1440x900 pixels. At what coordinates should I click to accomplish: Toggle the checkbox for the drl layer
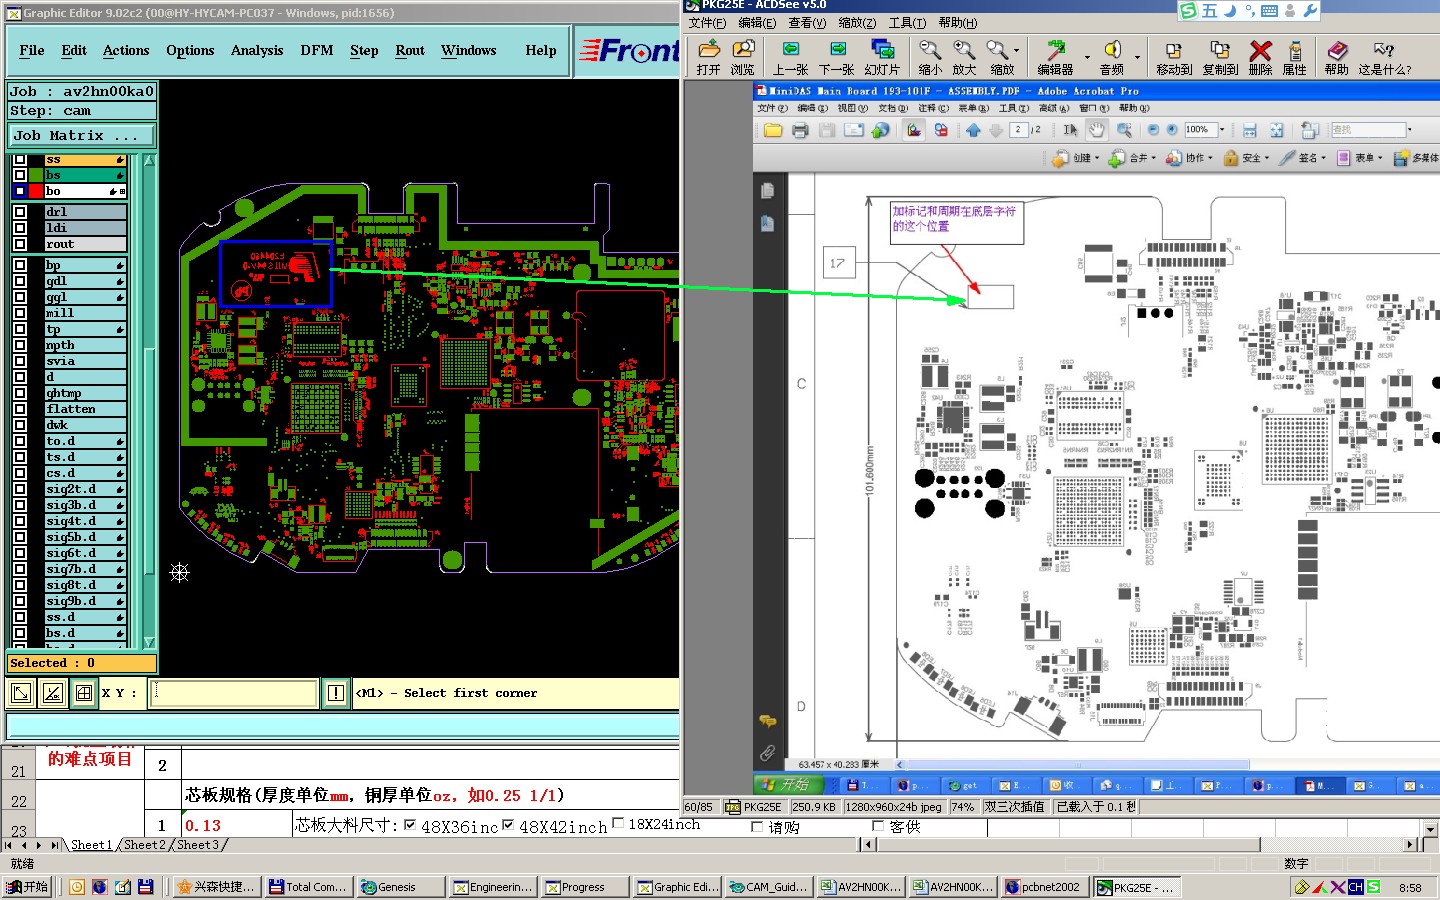pyautogui.click(x=20, y=212)
